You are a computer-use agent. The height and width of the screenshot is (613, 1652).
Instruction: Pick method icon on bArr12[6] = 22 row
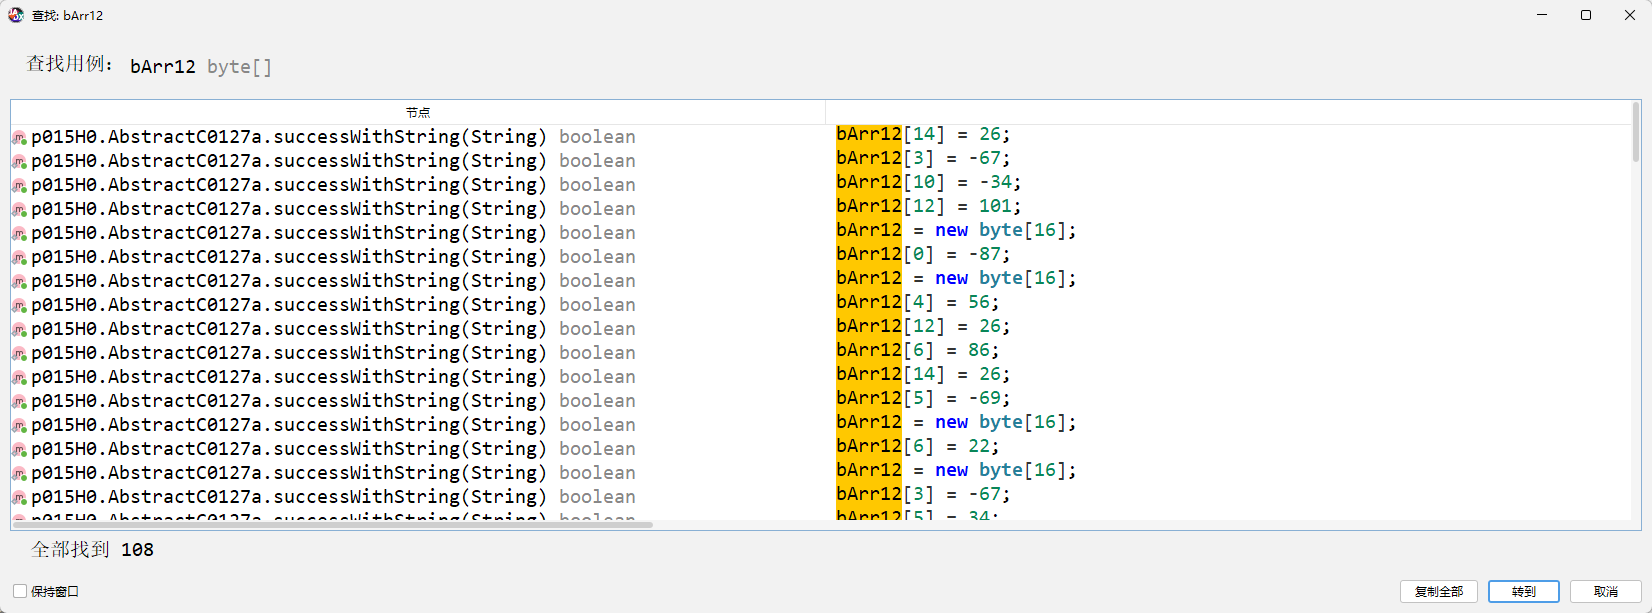pyautogui.click(x=19, y=450)
